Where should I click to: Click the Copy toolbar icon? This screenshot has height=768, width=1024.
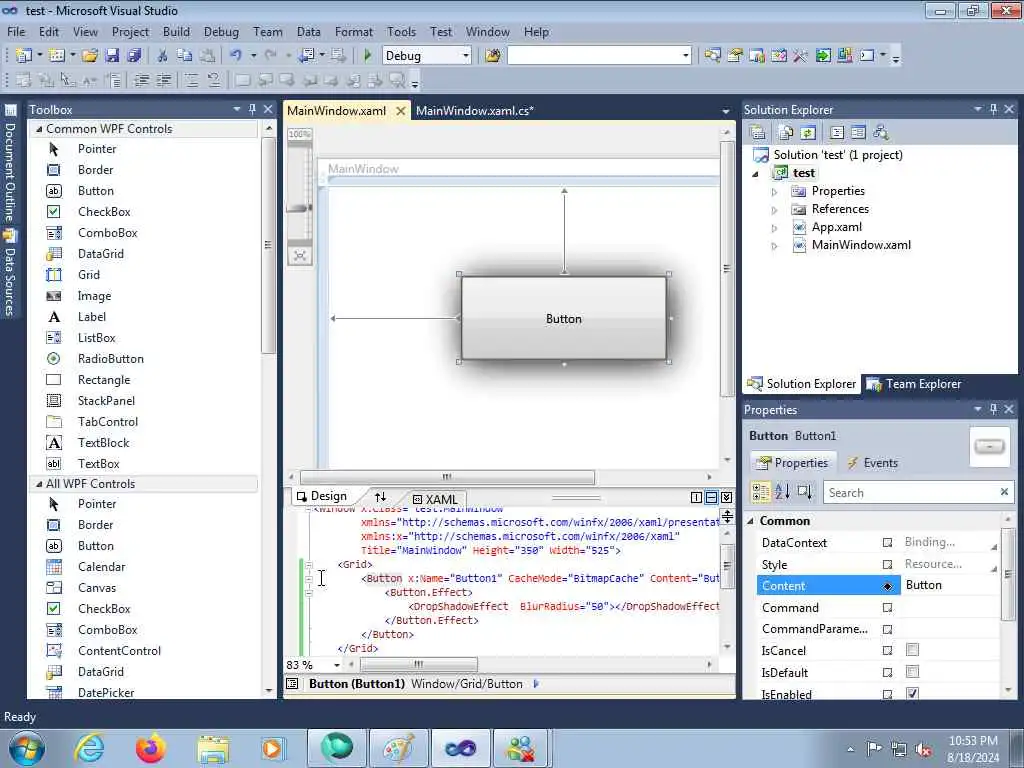185,56
